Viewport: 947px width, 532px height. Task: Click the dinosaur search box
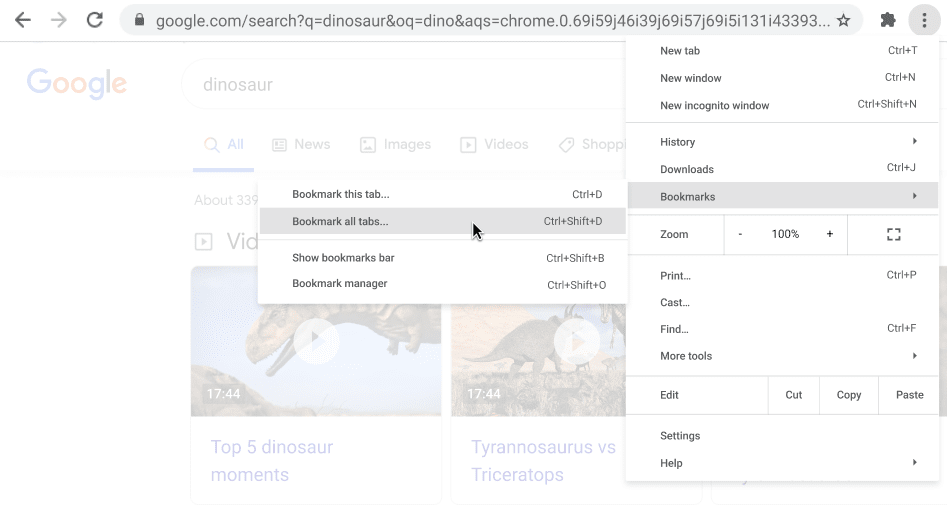click(403, 85)
